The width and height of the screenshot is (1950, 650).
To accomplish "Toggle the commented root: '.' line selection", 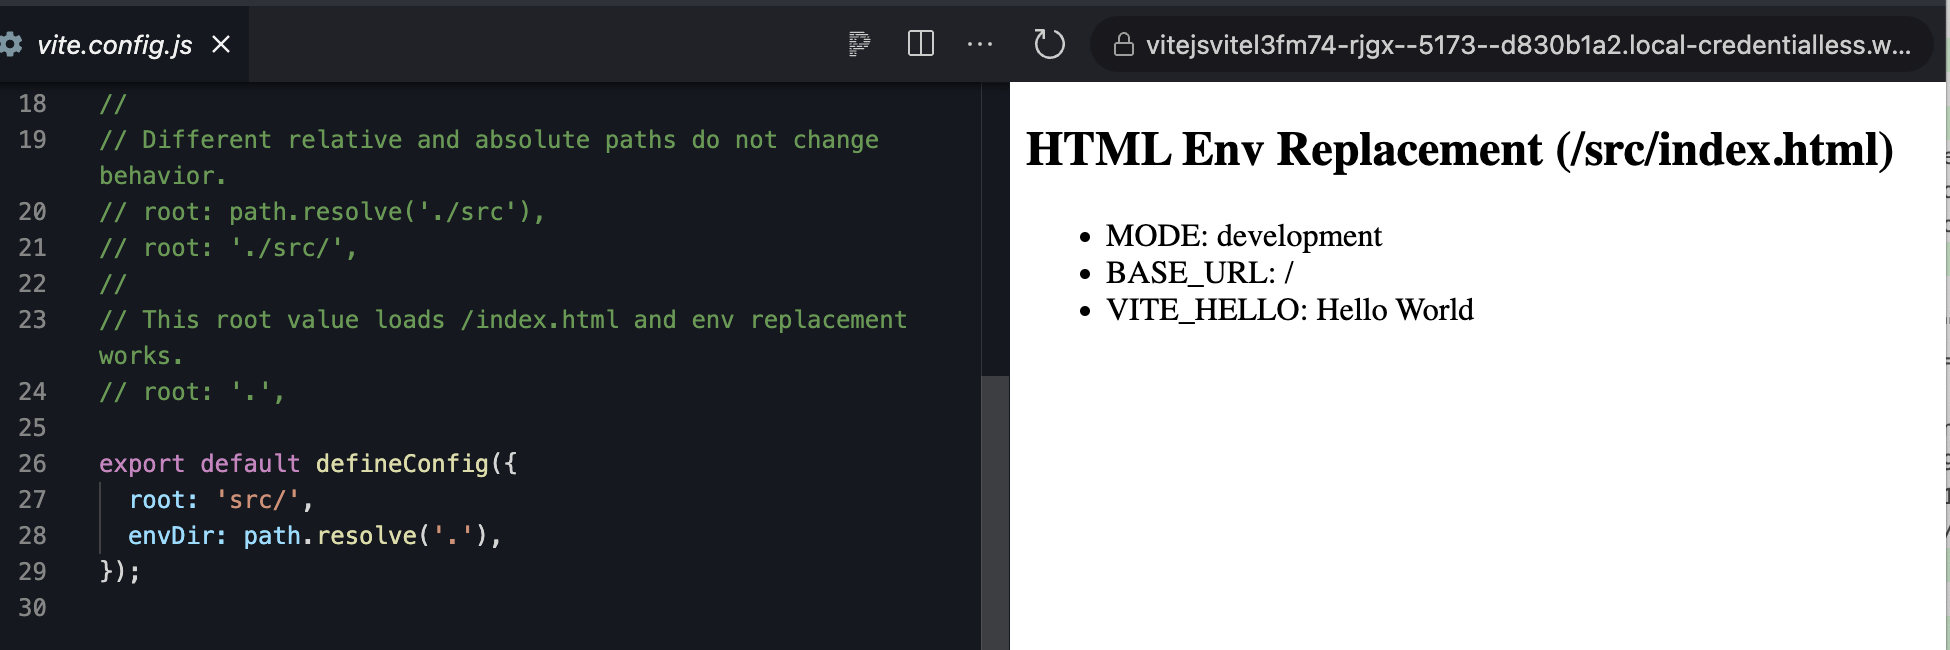I will point(190,391).
